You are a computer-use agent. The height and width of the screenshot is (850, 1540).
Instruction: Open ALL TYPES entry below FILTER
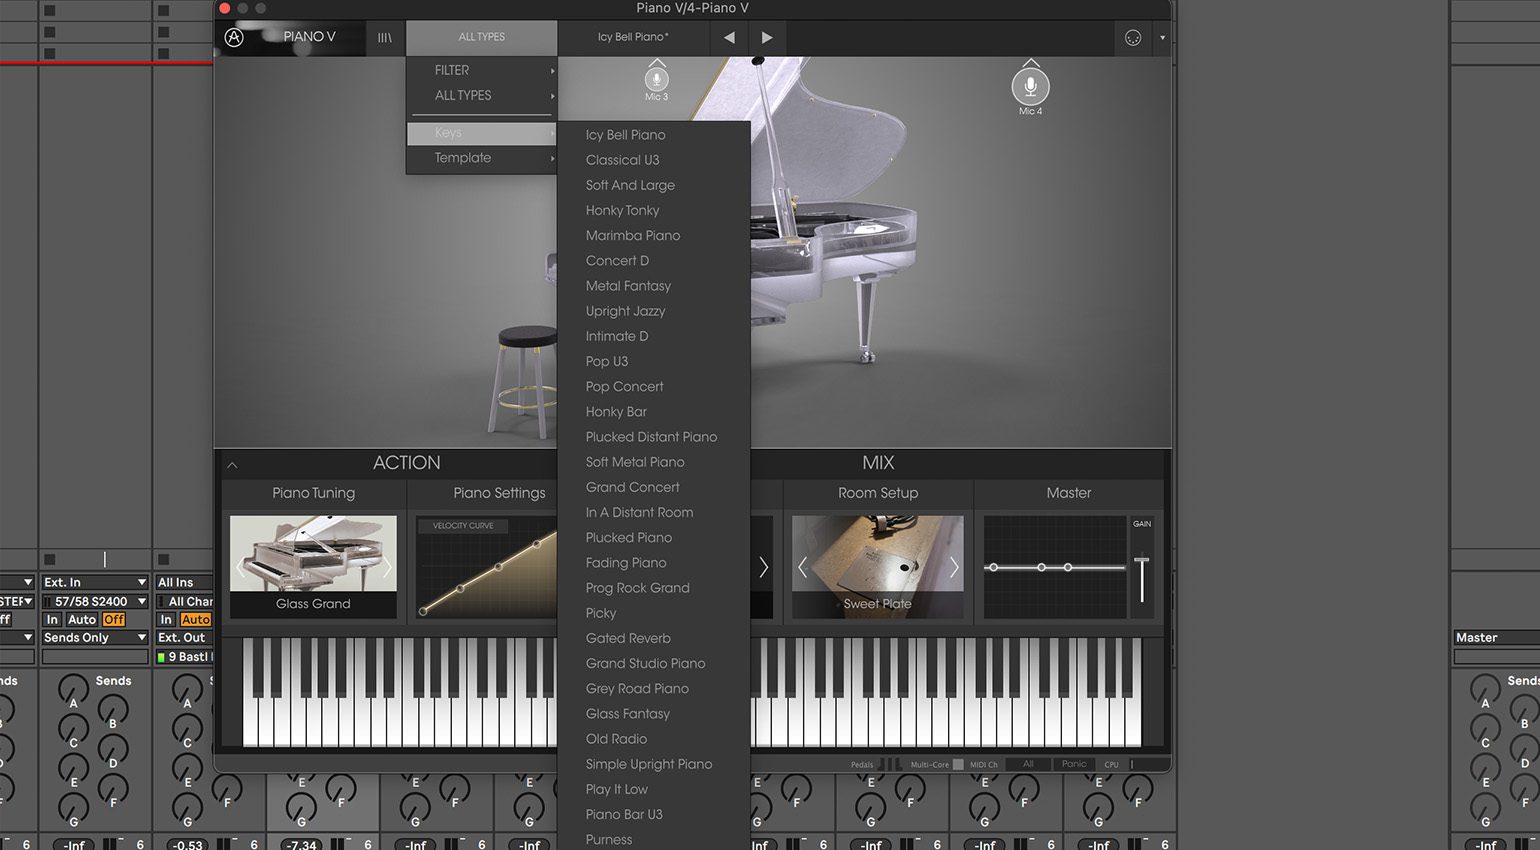pyautogui.click(x=482, y=95)
